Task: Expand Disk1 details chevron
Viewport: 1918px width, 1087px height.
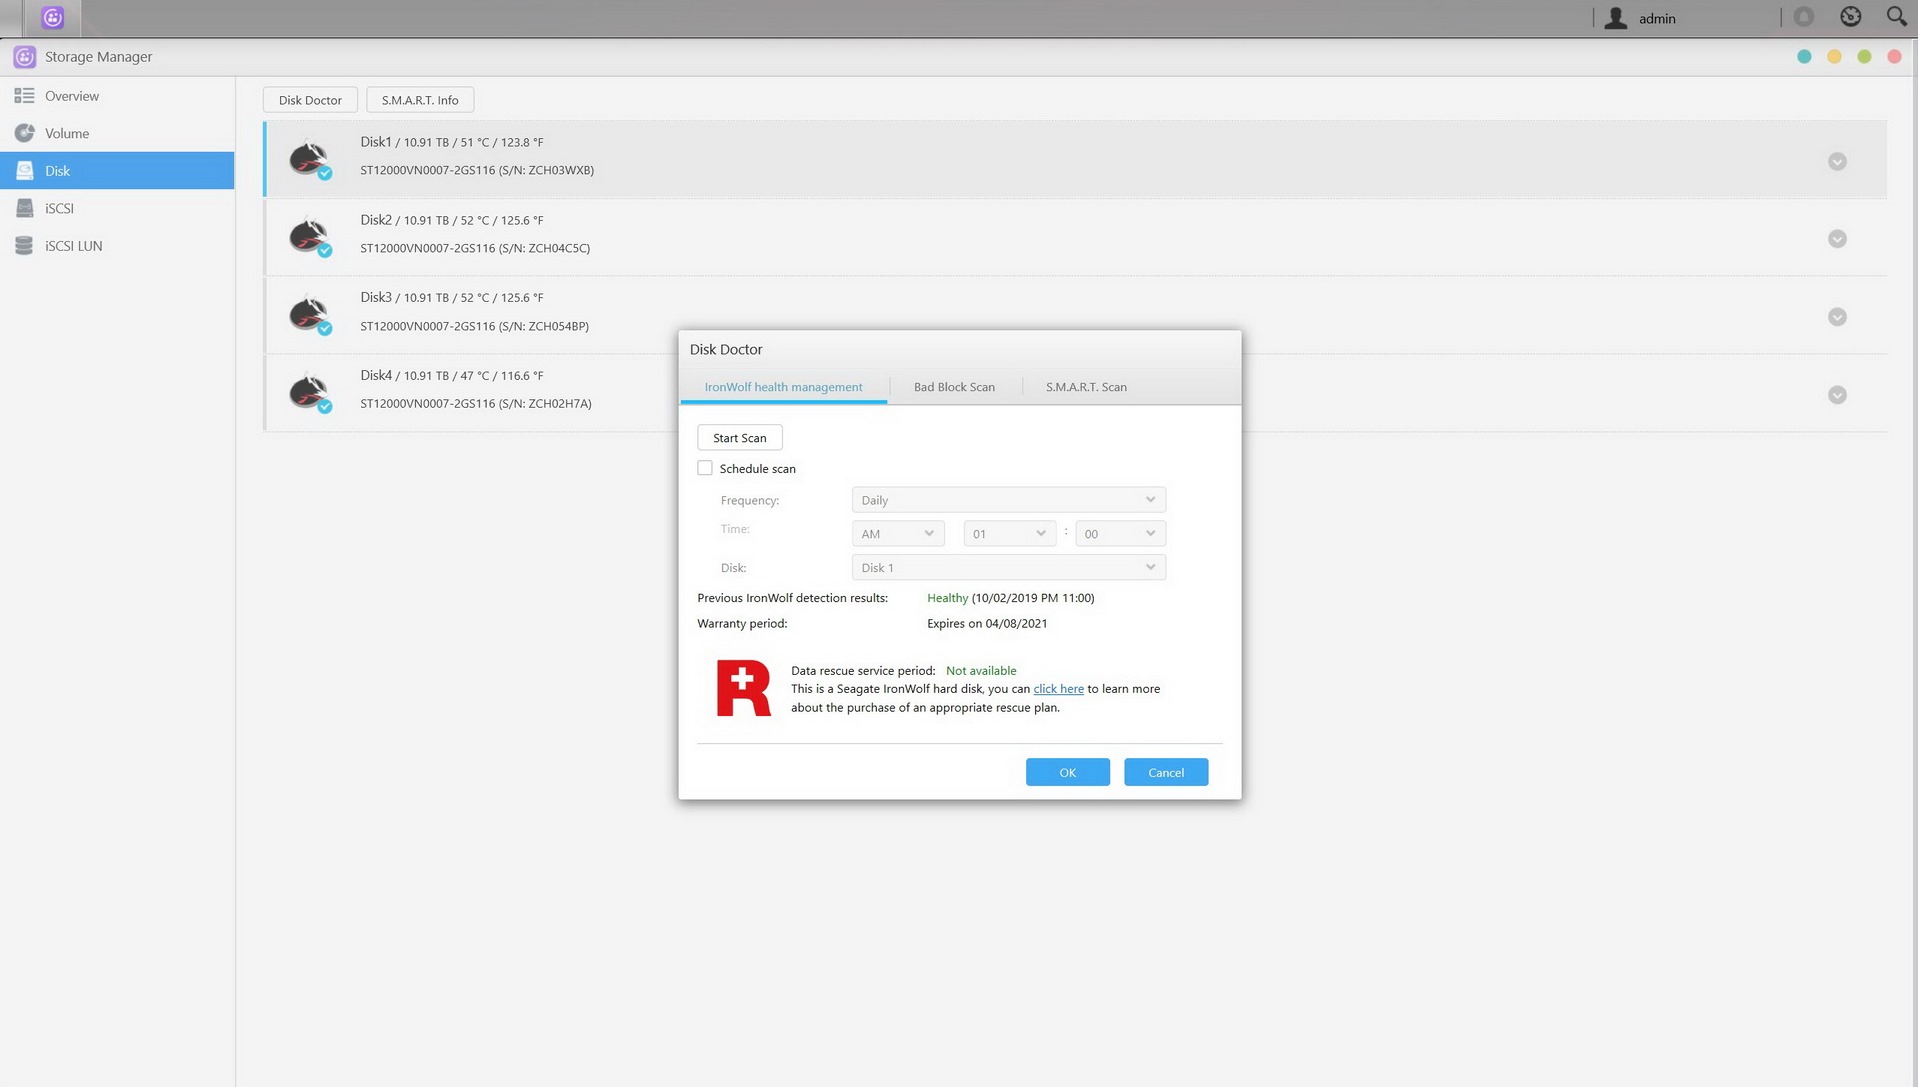Action: pyautogui.click(x=1837, y=161)
